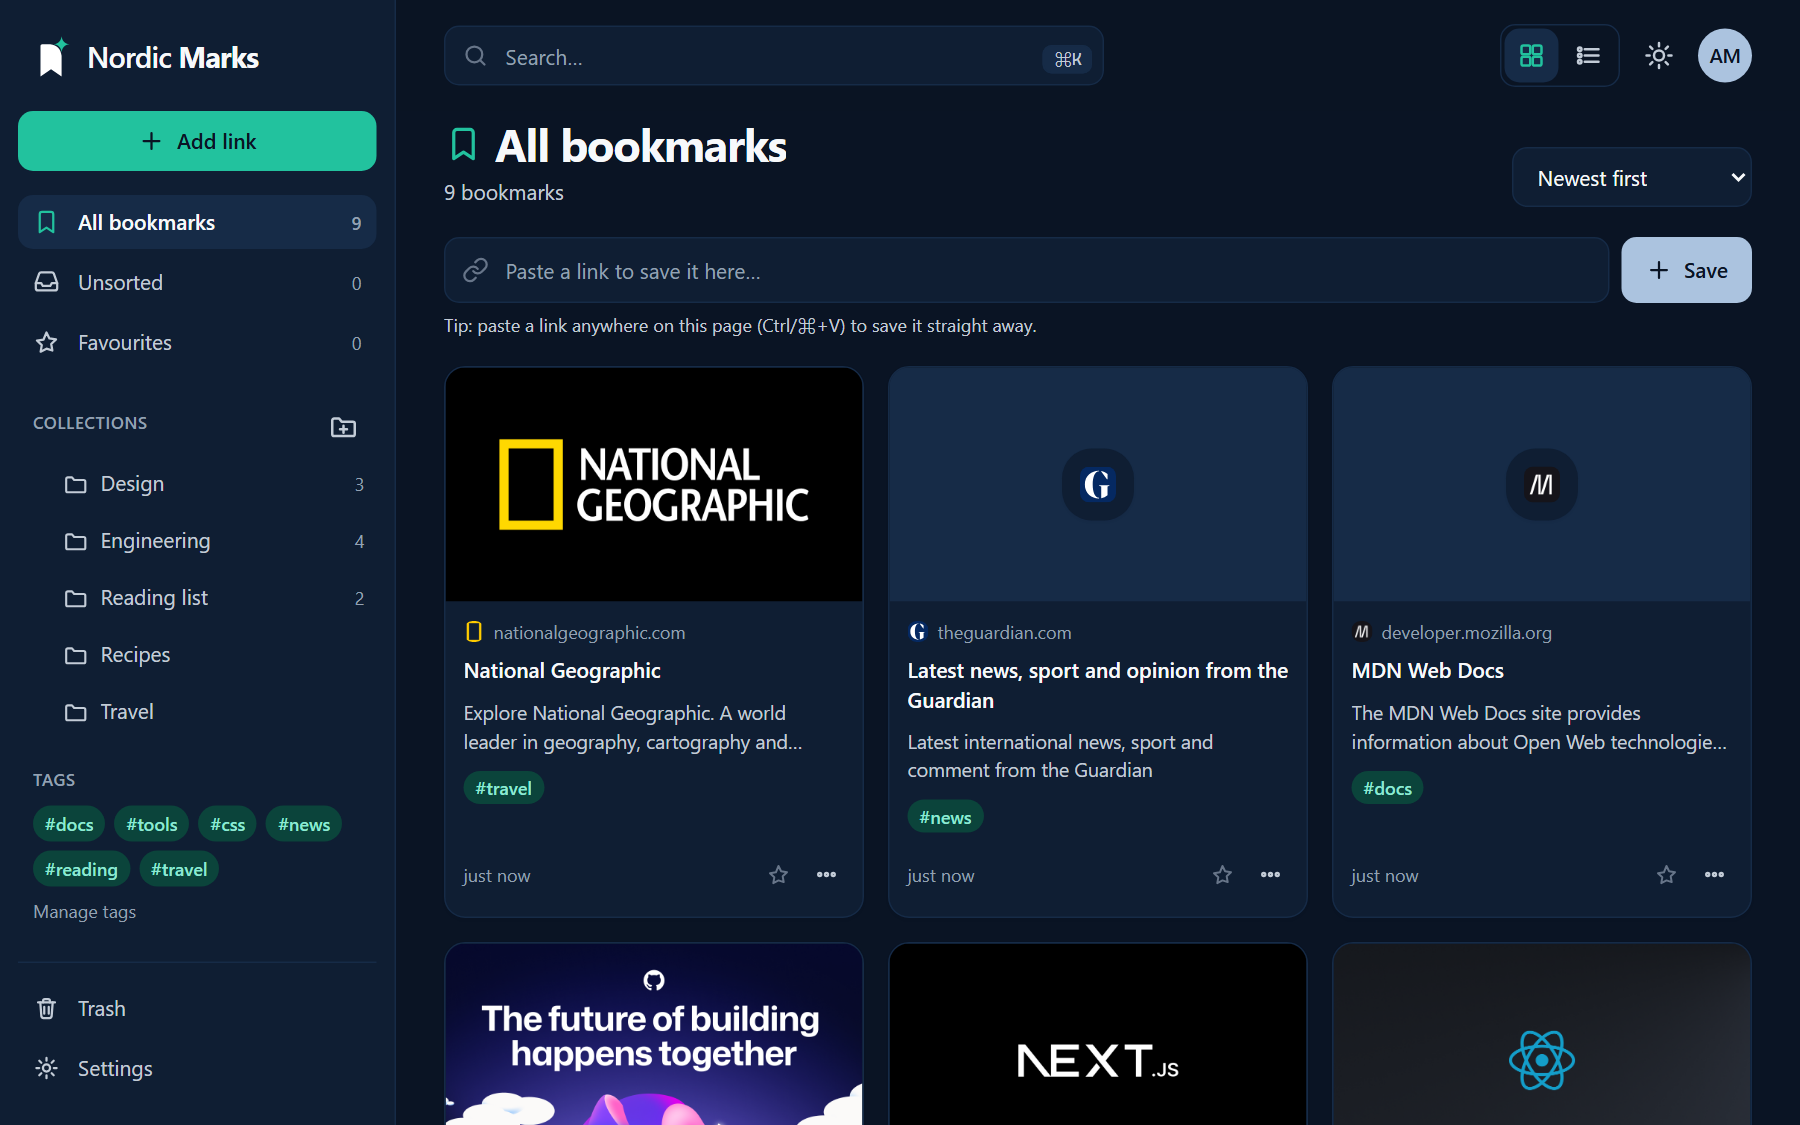Click theguardian.com domain text
1800x1125 pixels.
tap(1004, 633)
